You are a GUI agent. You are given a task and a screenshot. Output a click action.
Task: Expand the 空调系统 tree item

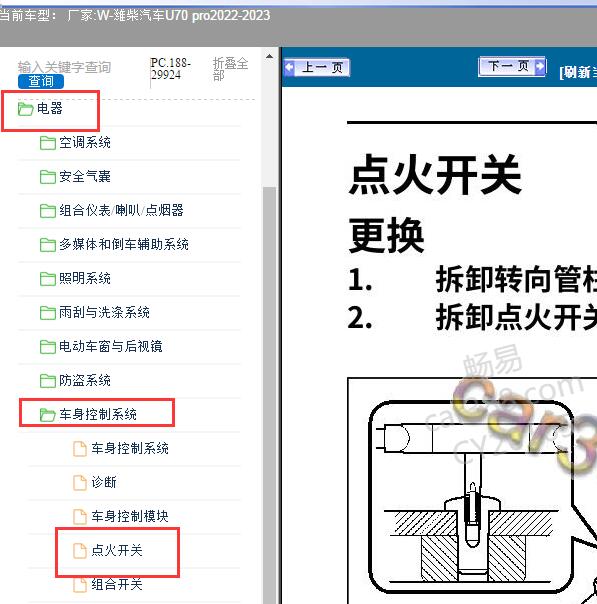coord(85,143)
